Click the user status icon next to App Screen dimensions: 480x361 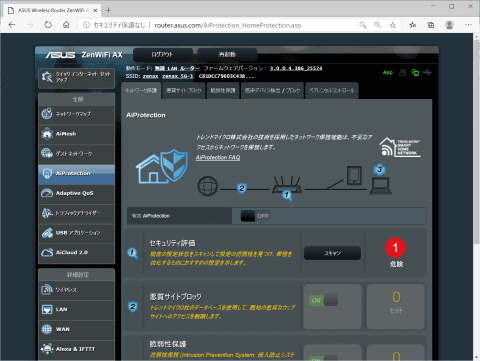[403, 72]
